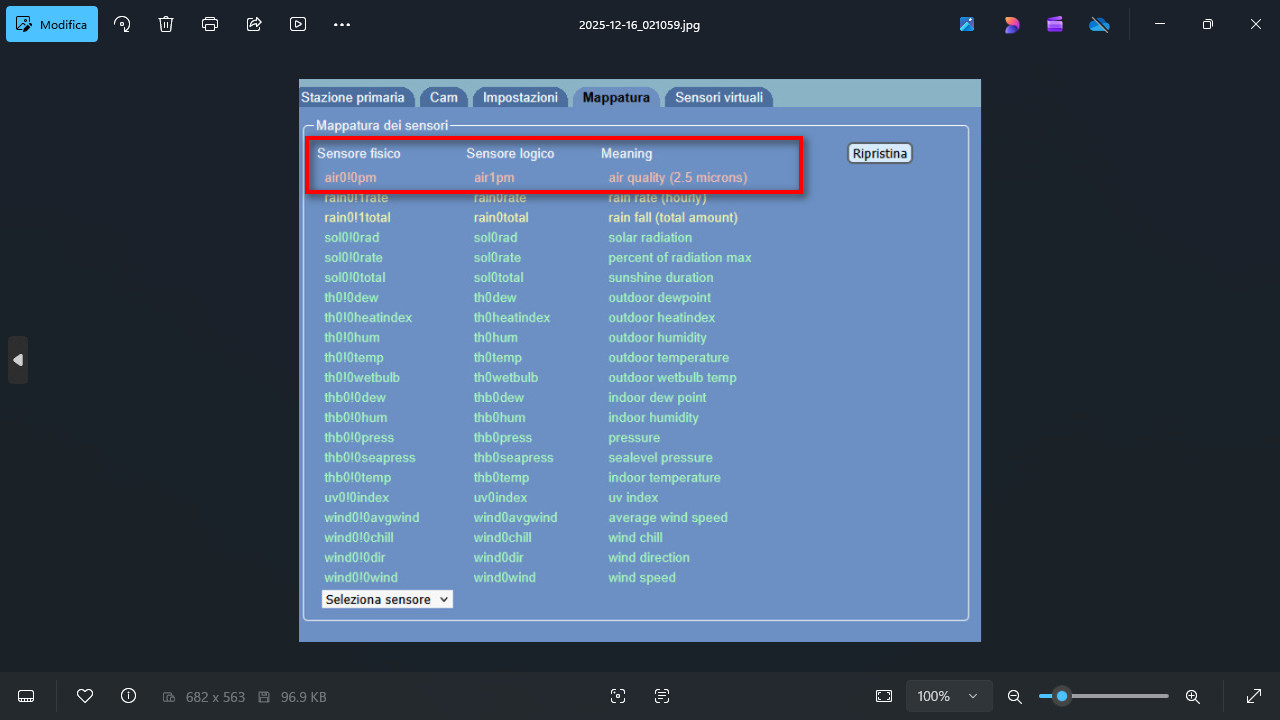Viewport: 1280px width, 720px height.
Task: Delete the photo using the trash icon
Action: [x=166, y=24]
